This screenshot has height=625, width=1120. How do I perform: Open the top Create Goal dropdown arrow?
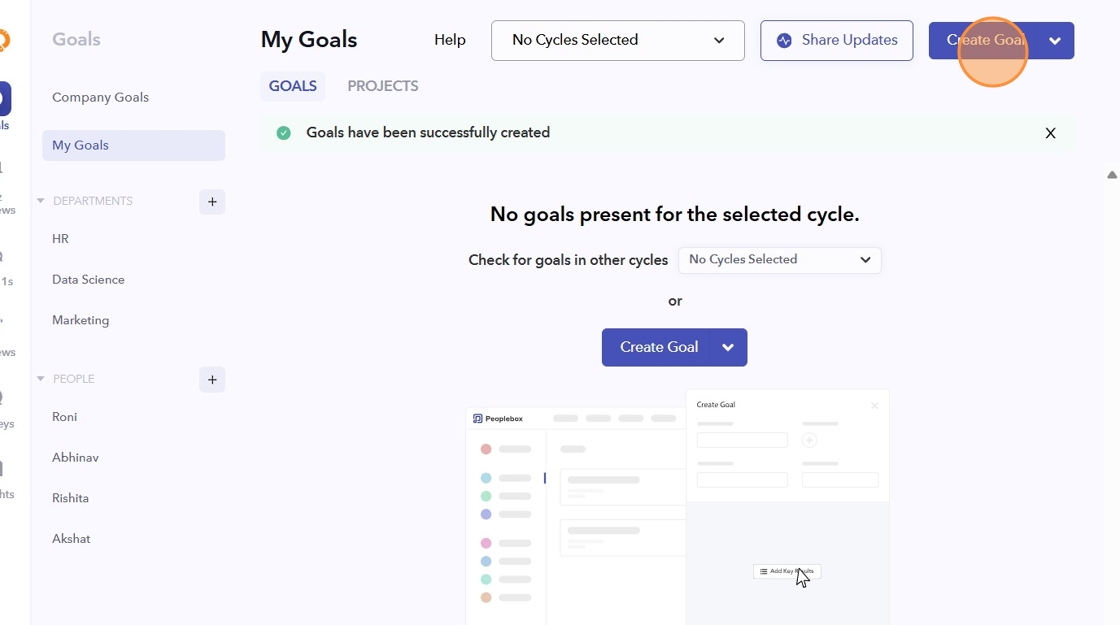[x=1055, y=41]
